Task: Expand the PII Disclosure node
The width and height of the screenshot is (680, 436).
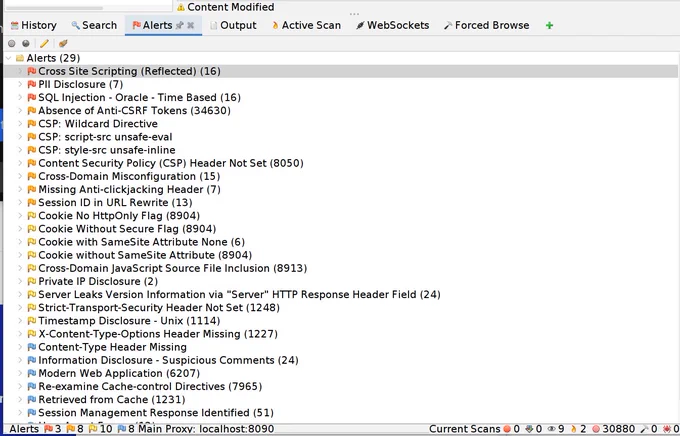Action: coord(20,84)
